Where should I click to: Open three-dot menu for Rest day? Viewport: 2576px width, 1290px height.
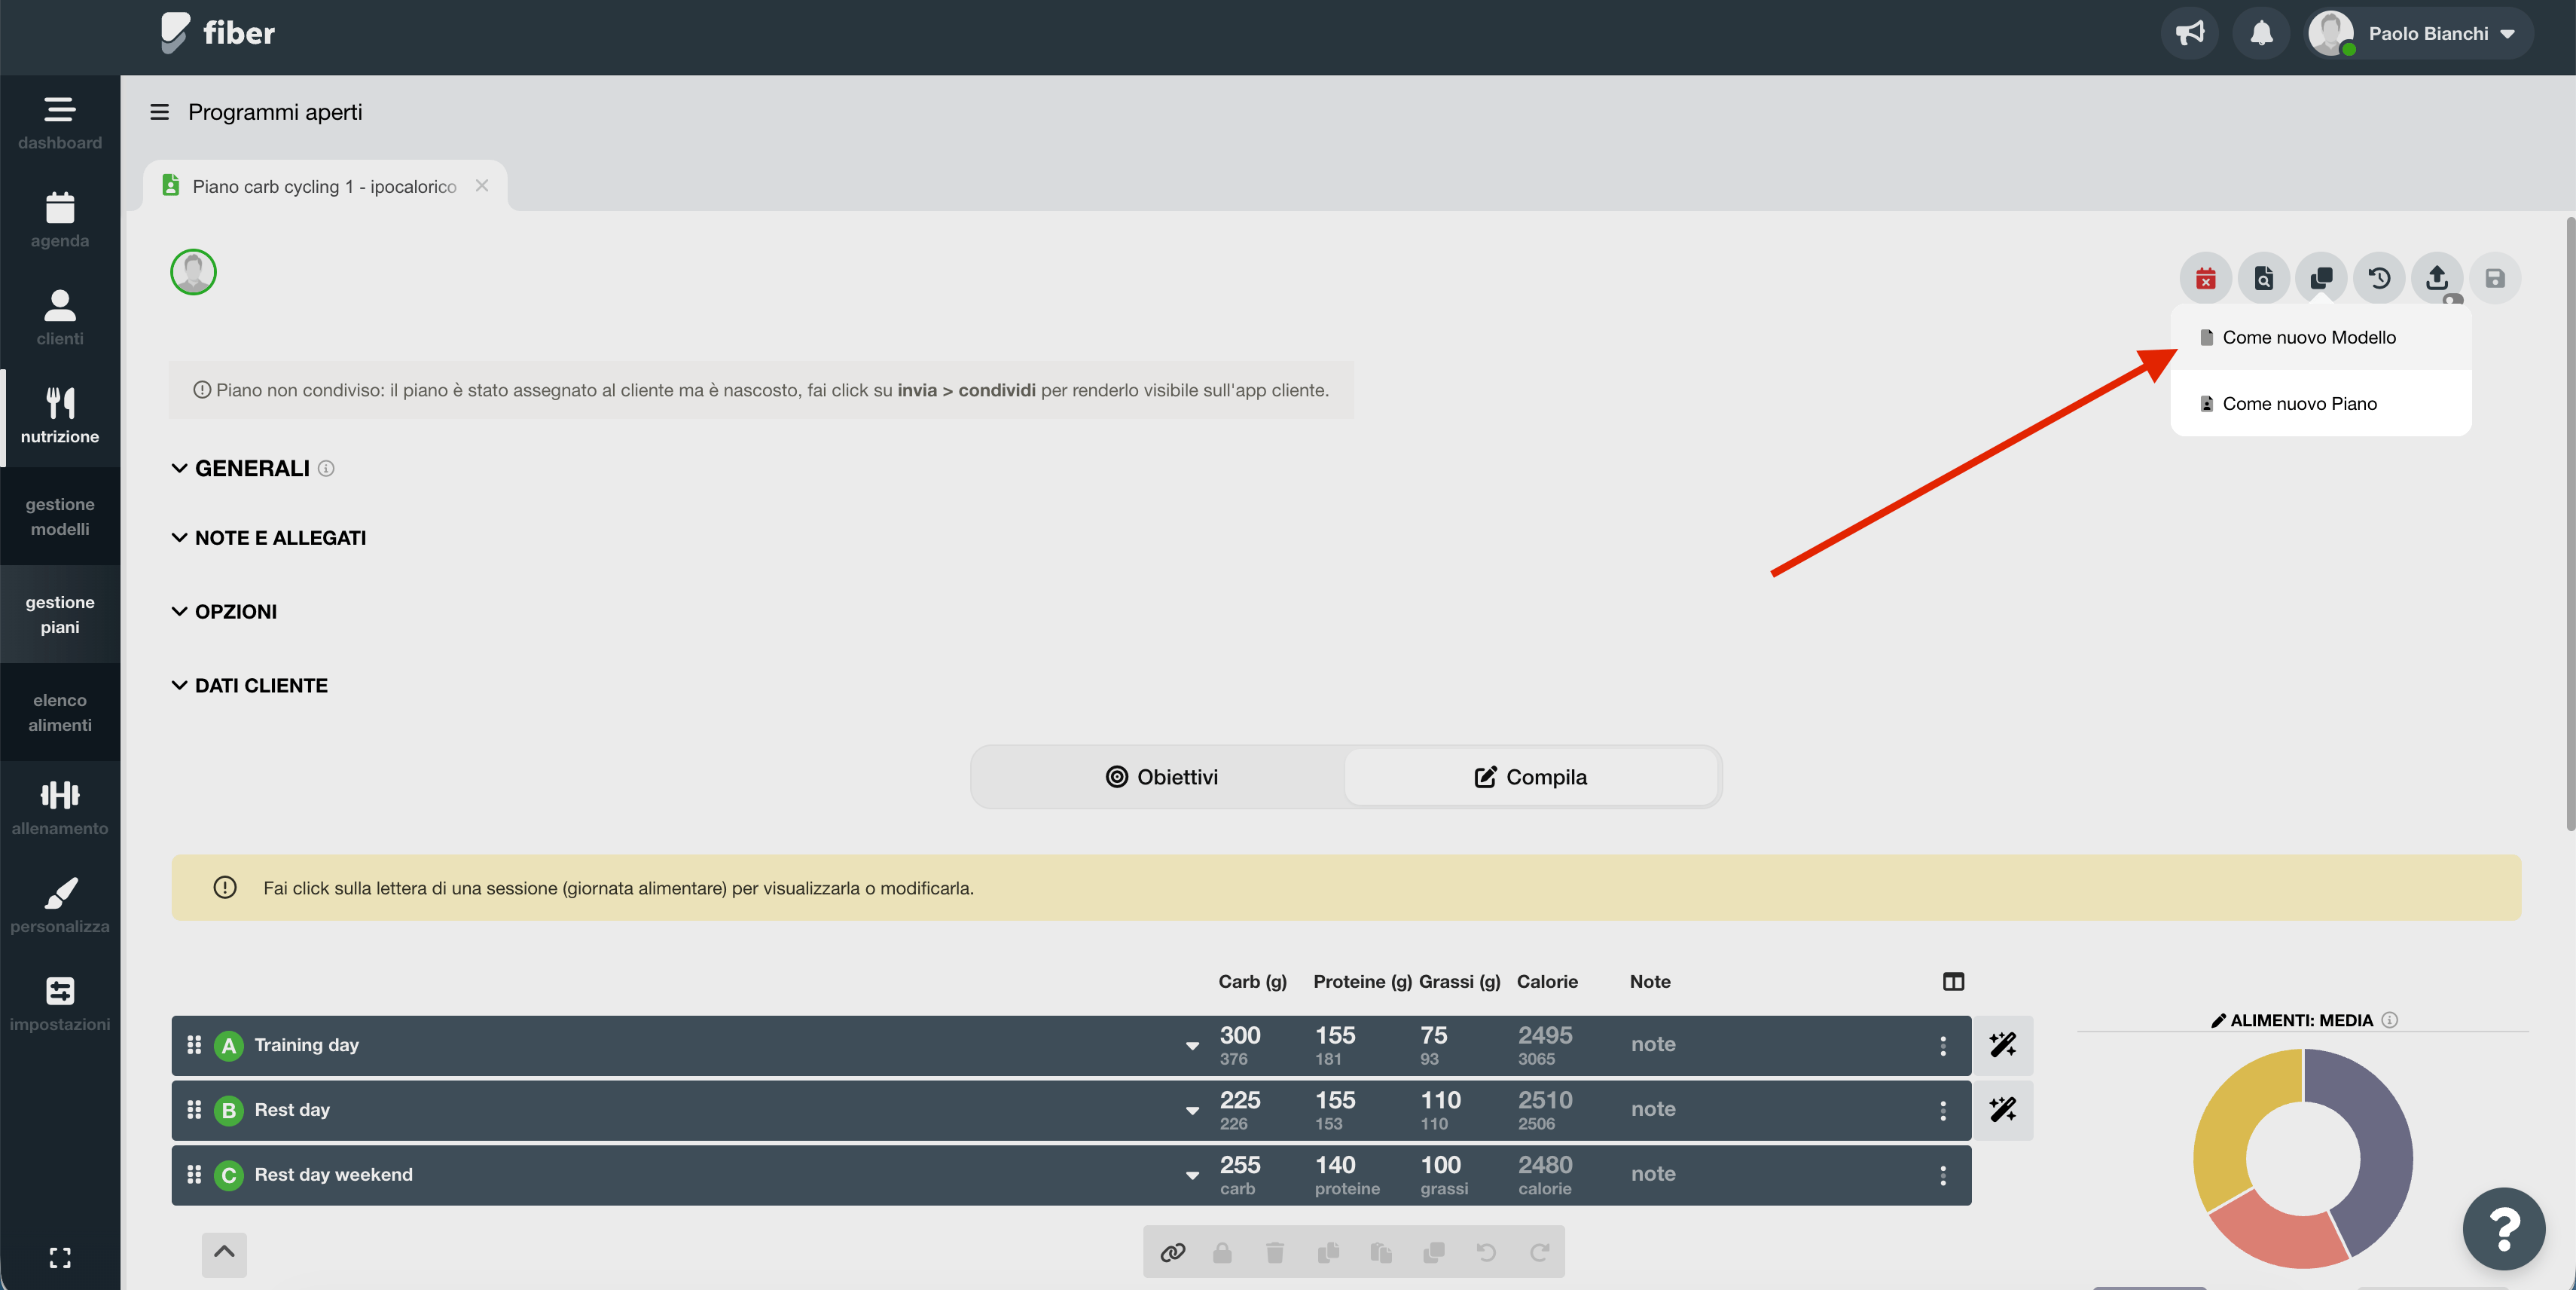click(x=1943, y=1111)
